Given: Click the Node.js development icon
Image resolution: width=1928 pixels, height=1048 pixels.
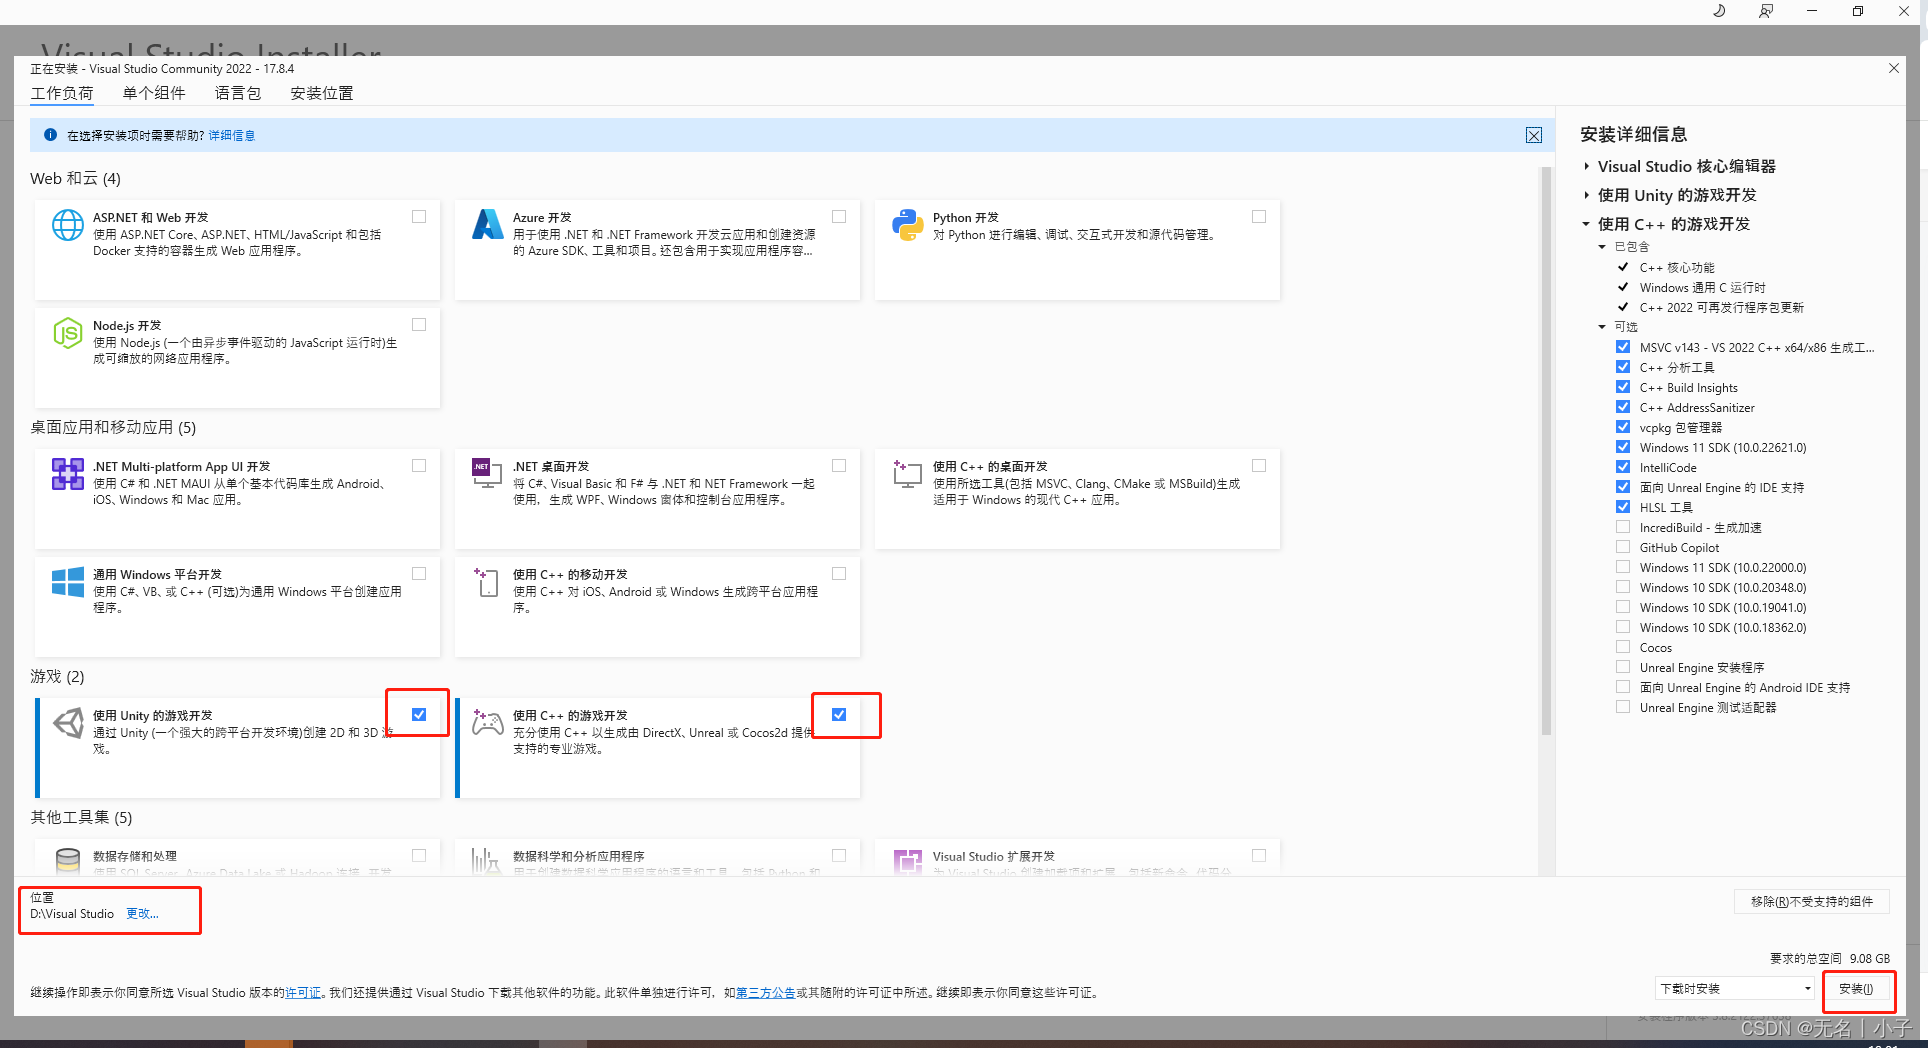Looking at the screenshot, I should pos(68,333).
